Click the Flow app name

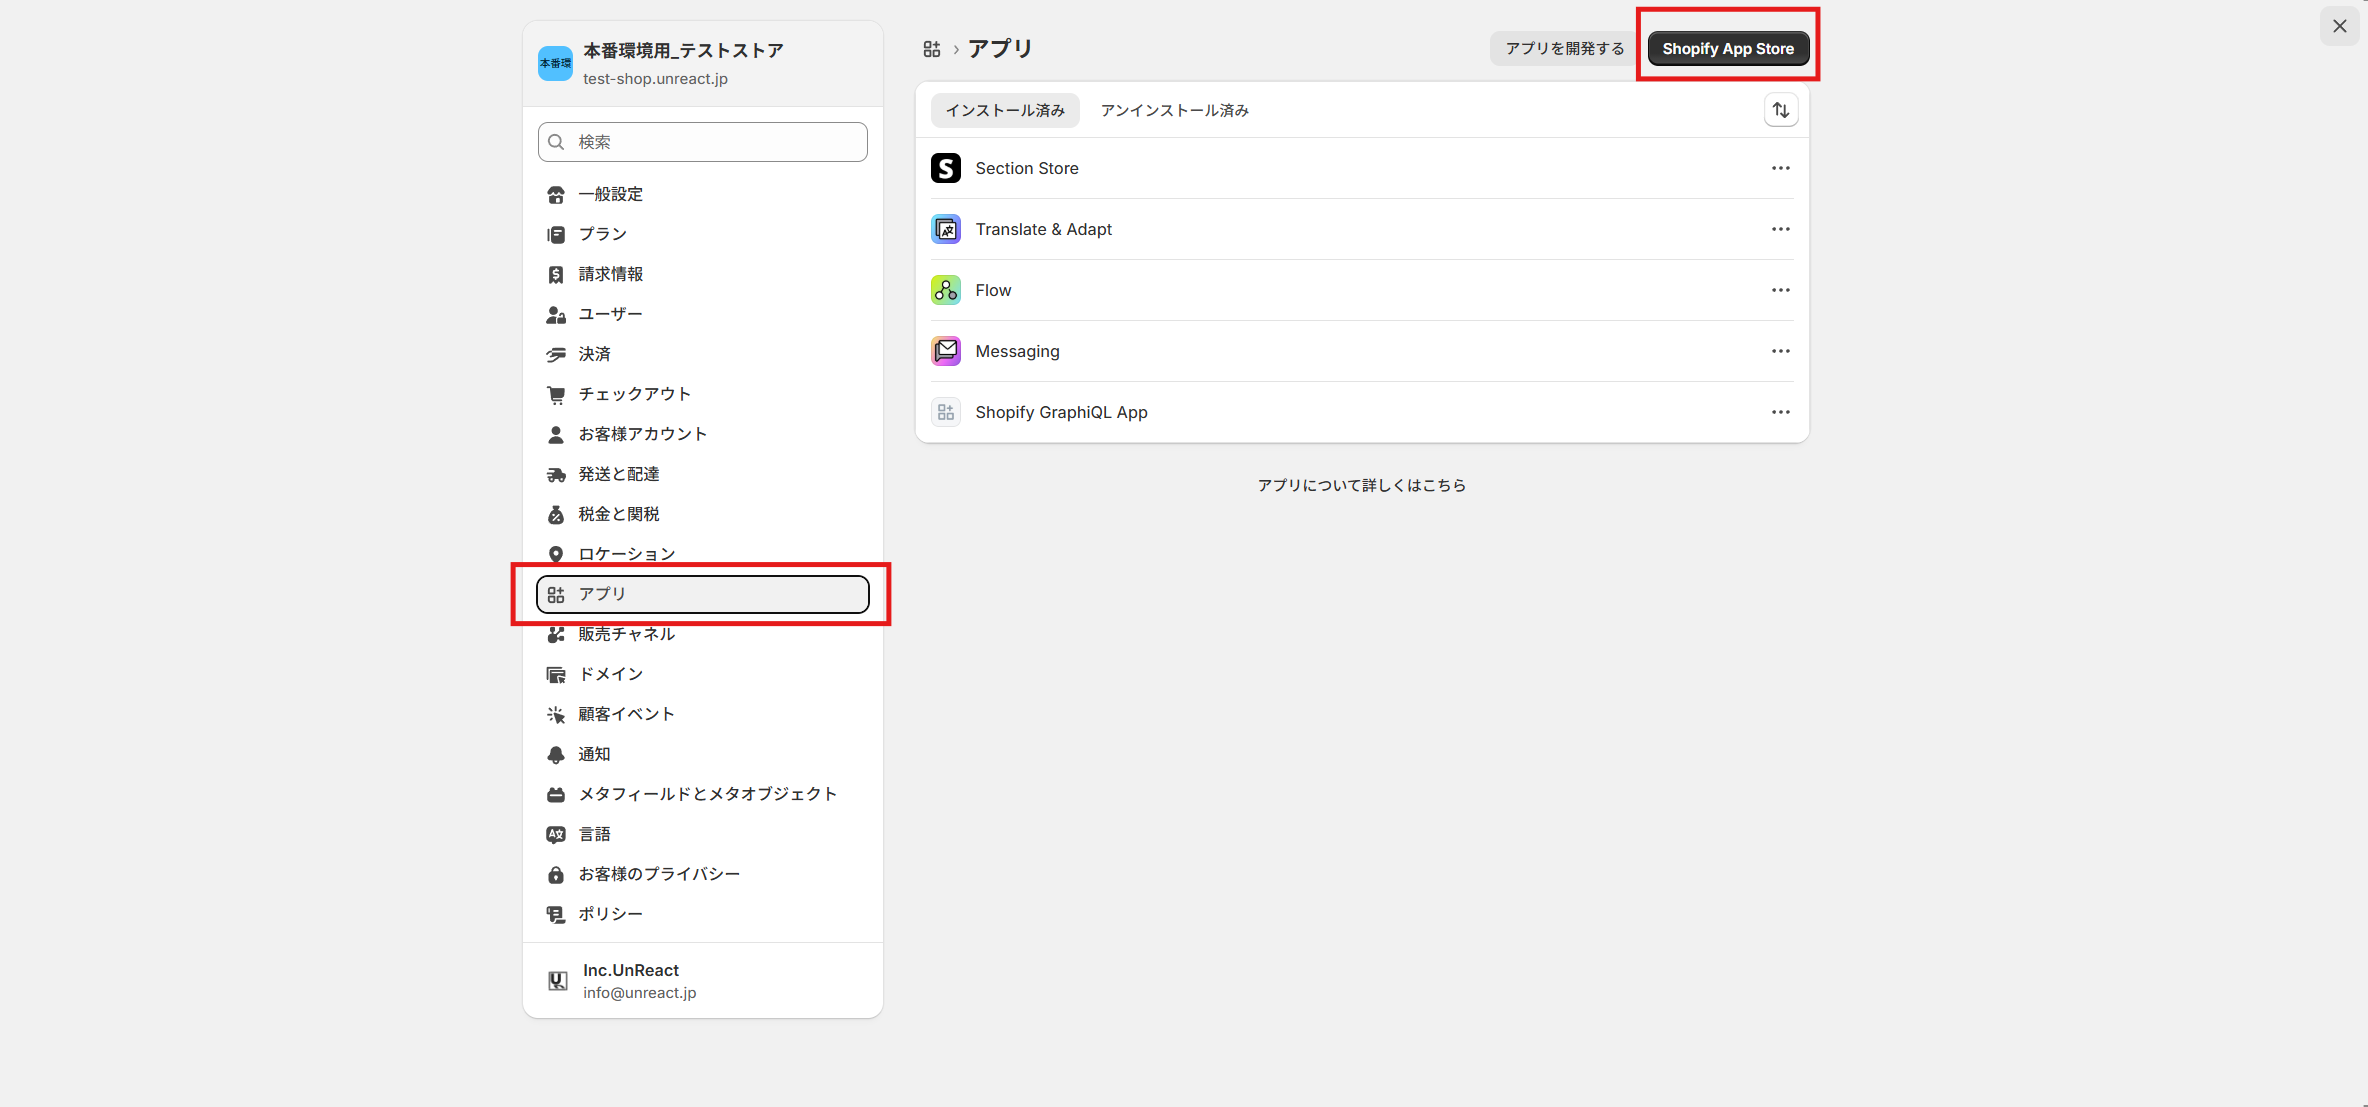[993, 290]
